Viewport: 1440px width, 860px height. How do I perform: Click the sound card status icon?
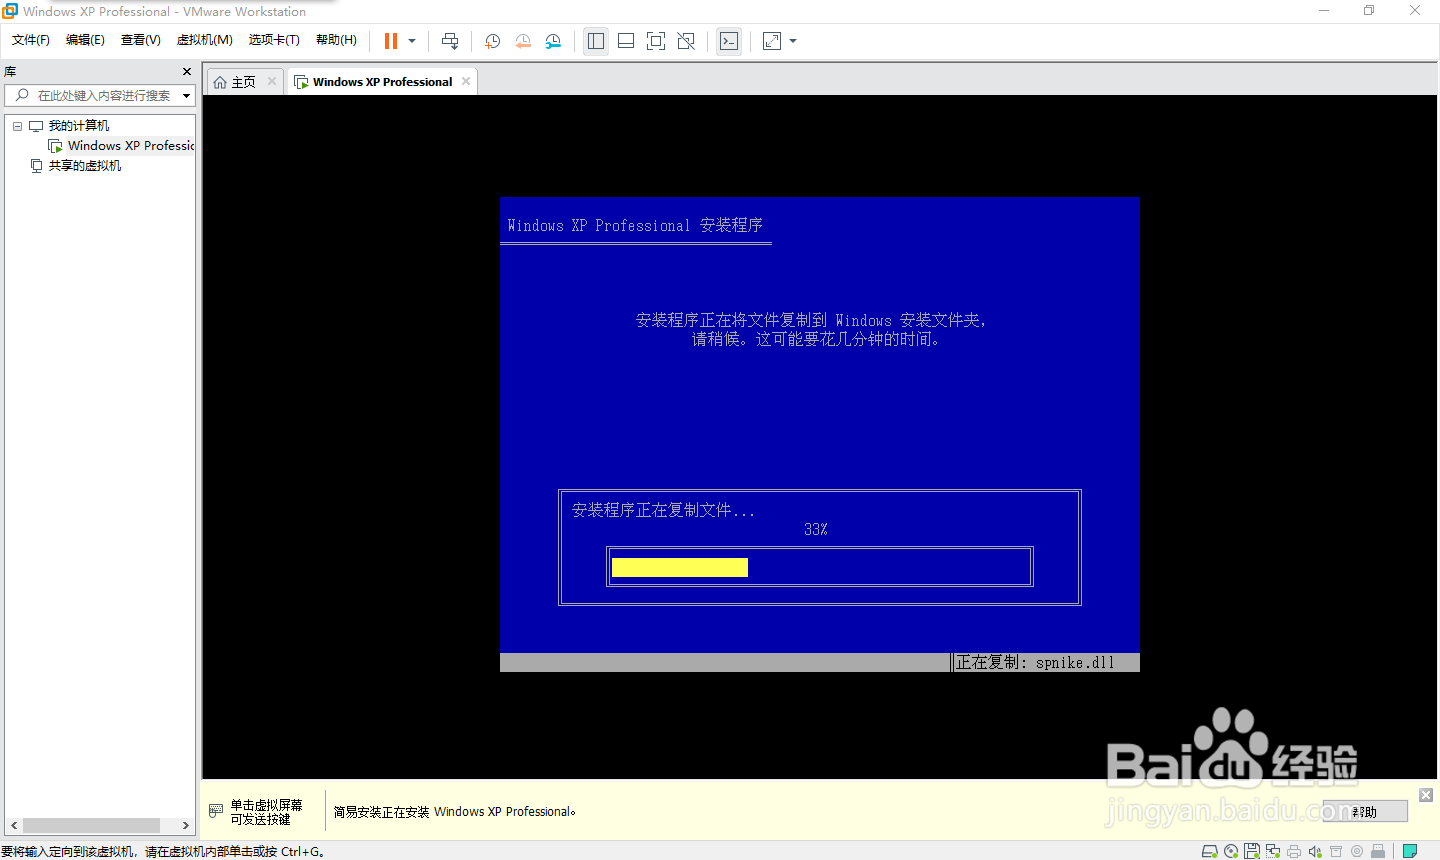pyautogui.click(x=1315, y=852)
